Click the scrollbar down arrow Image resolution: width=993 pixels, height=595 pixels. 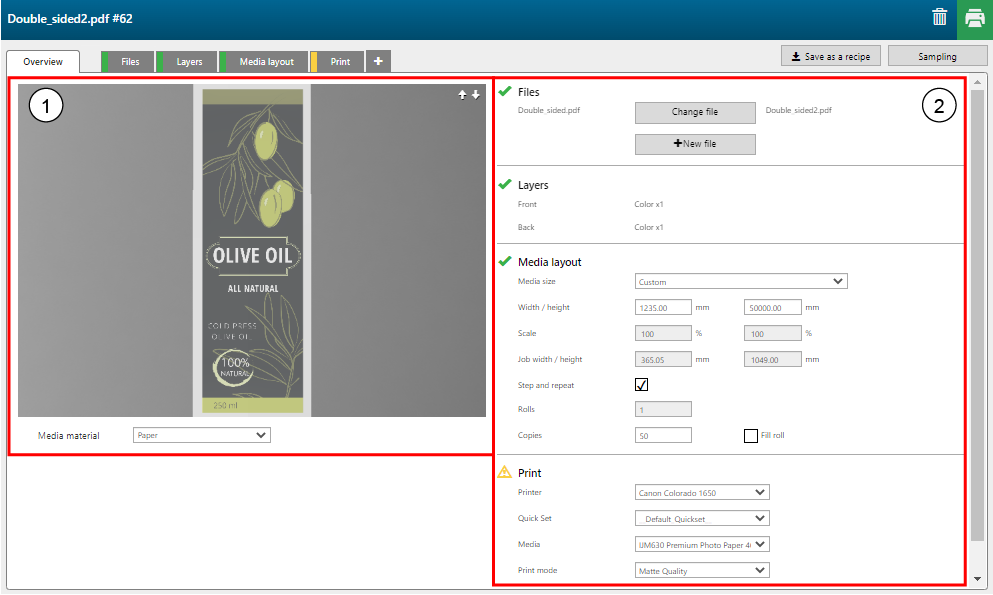(x=977, y=578)
